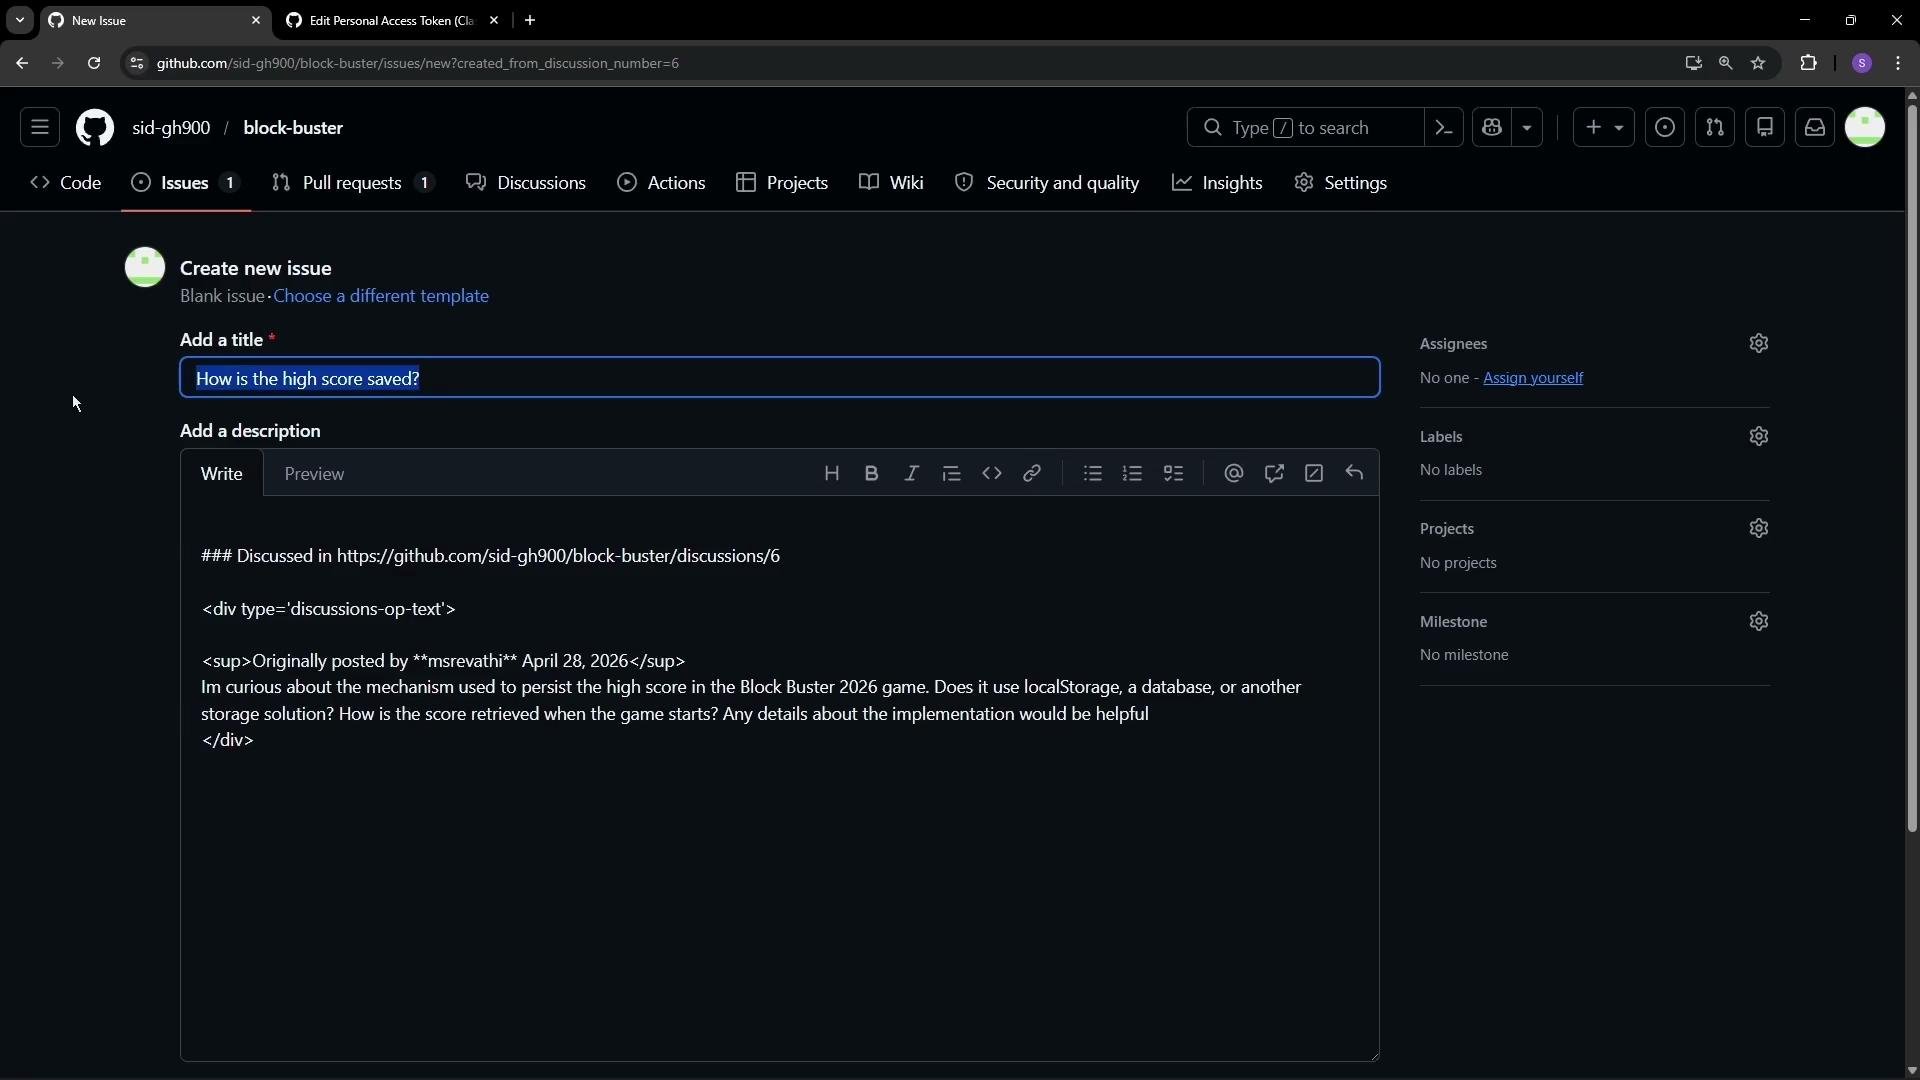Reload the current page
Viewport: 1920px width, 1080px height.
(94, 63)
